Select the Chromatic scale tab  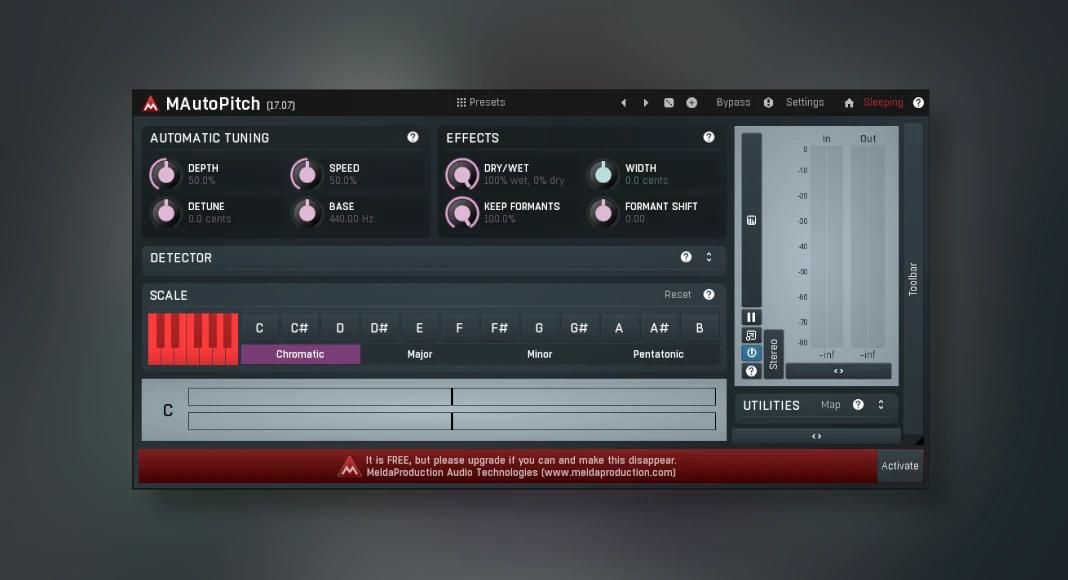(x=300, y=354)
